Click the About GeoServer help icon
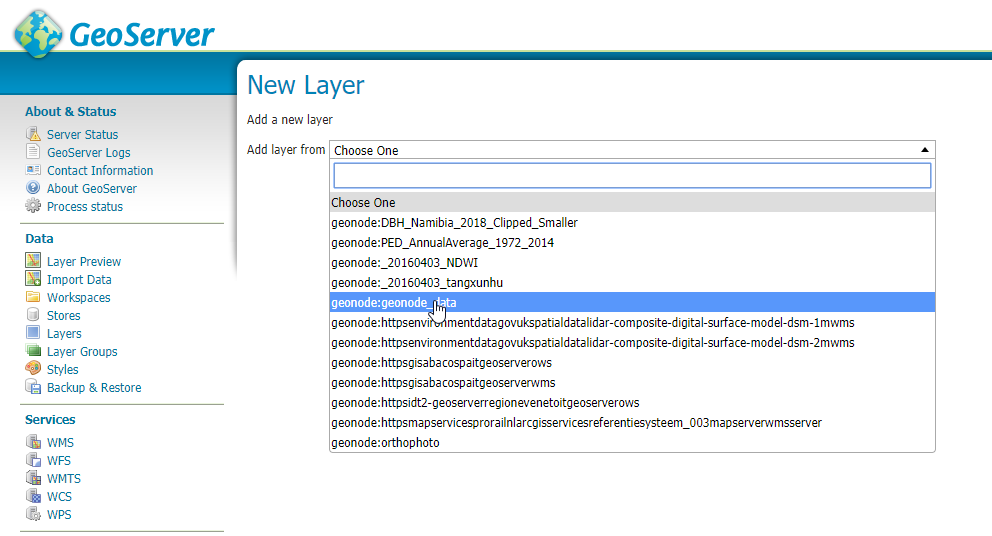 [x=33, y=188]
